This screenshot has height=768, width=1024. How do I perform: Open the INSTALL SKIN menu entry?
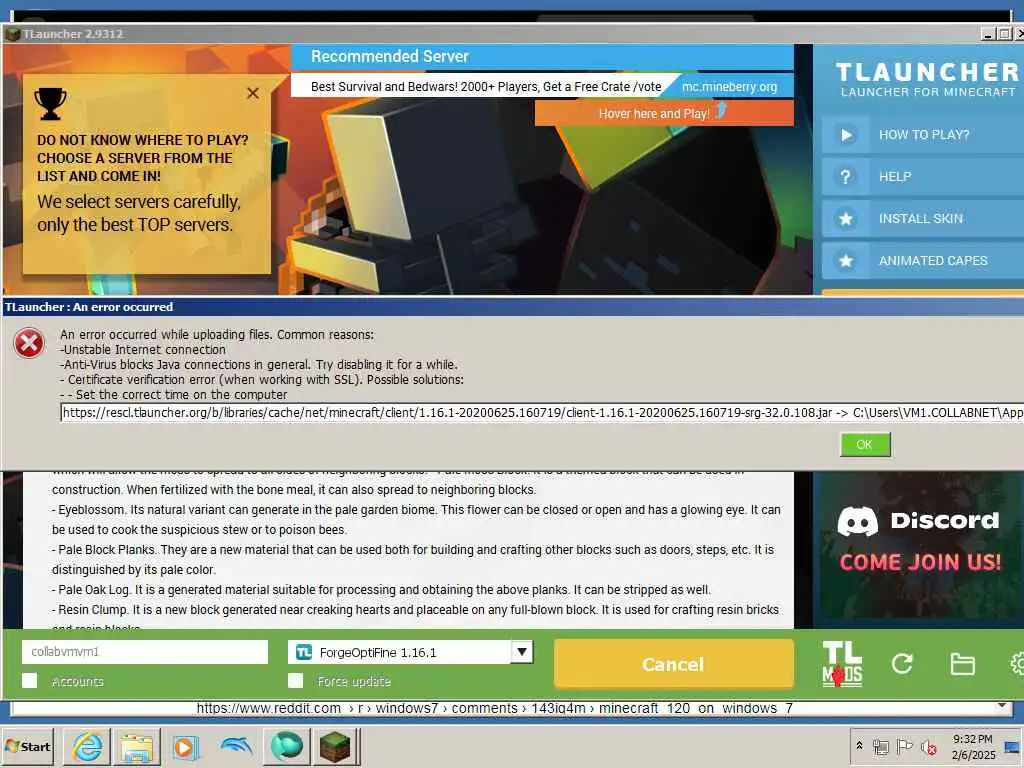click(x=921, y=219)
